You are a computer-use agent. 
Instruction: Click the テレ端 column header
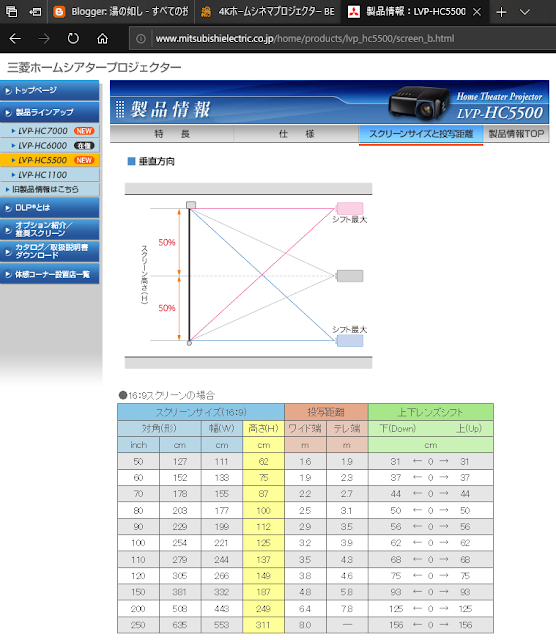[x=347, y=429]
